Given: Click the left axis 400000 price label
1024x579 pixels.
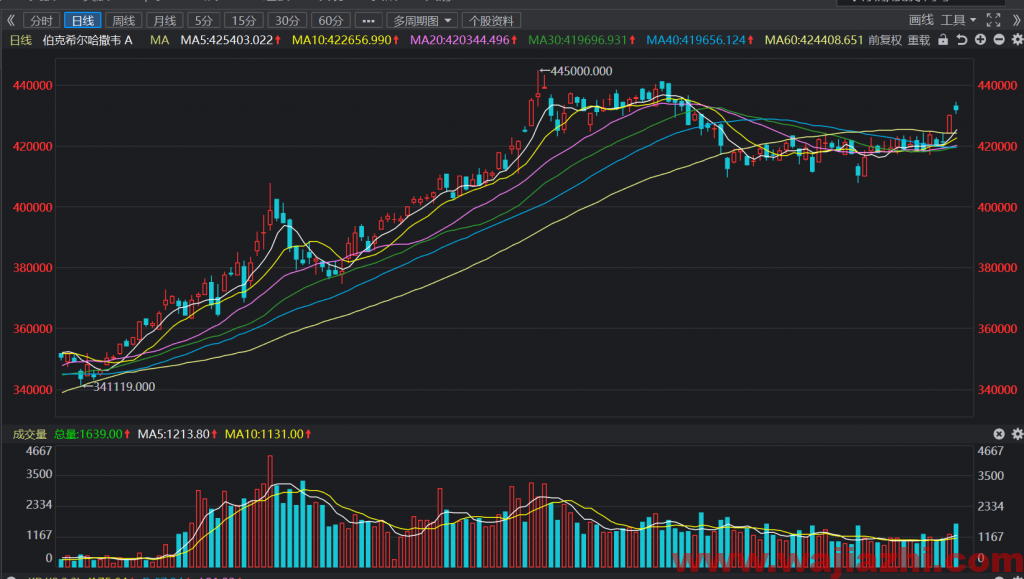Looking at the screenshot, I should (x=33, y=208).
